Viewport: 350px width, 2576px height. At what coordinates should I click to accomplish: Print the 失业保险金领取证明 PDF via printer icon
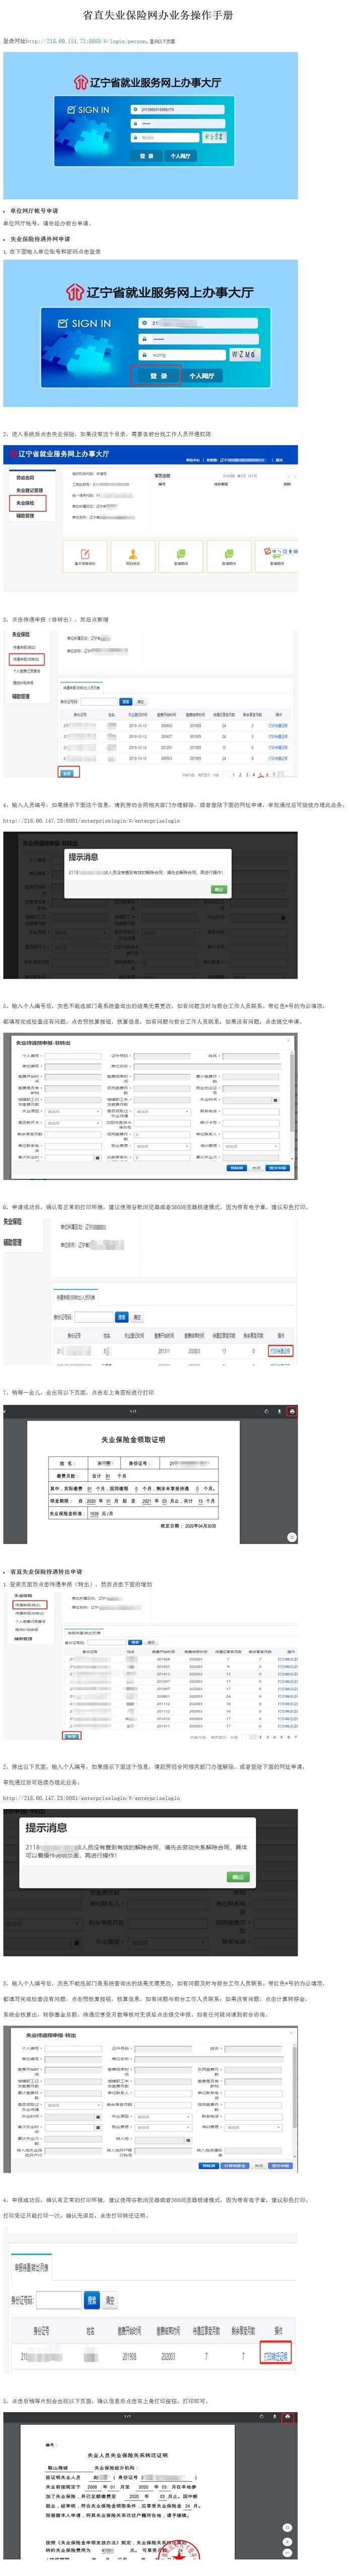(291, 1411)
